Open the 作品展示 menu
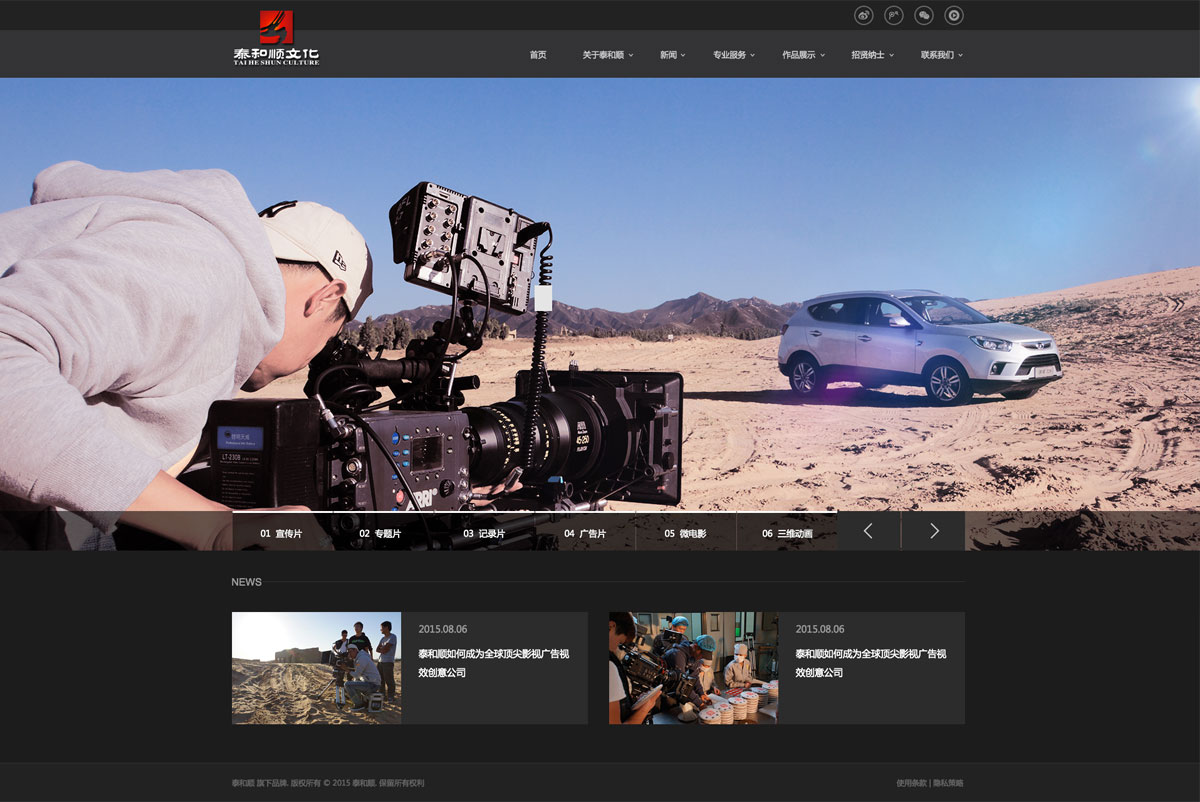 coord(803,55)
